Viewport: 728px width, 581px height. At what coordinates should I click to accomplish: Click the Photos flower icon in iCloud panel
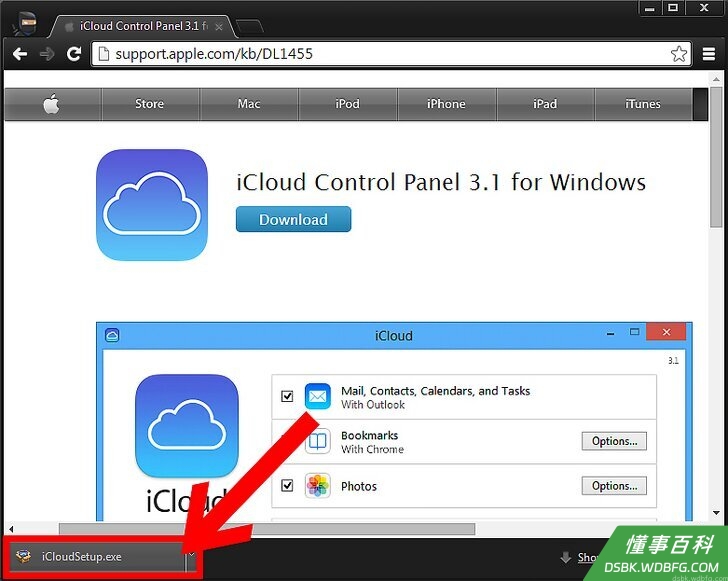click(x=318, y=486)
